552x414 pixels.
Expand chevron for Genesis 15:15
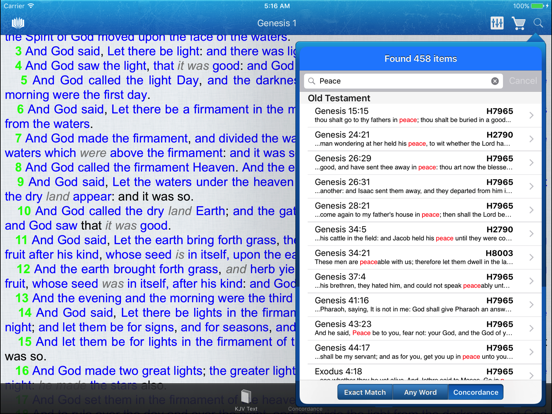click(x=532, y=115)
